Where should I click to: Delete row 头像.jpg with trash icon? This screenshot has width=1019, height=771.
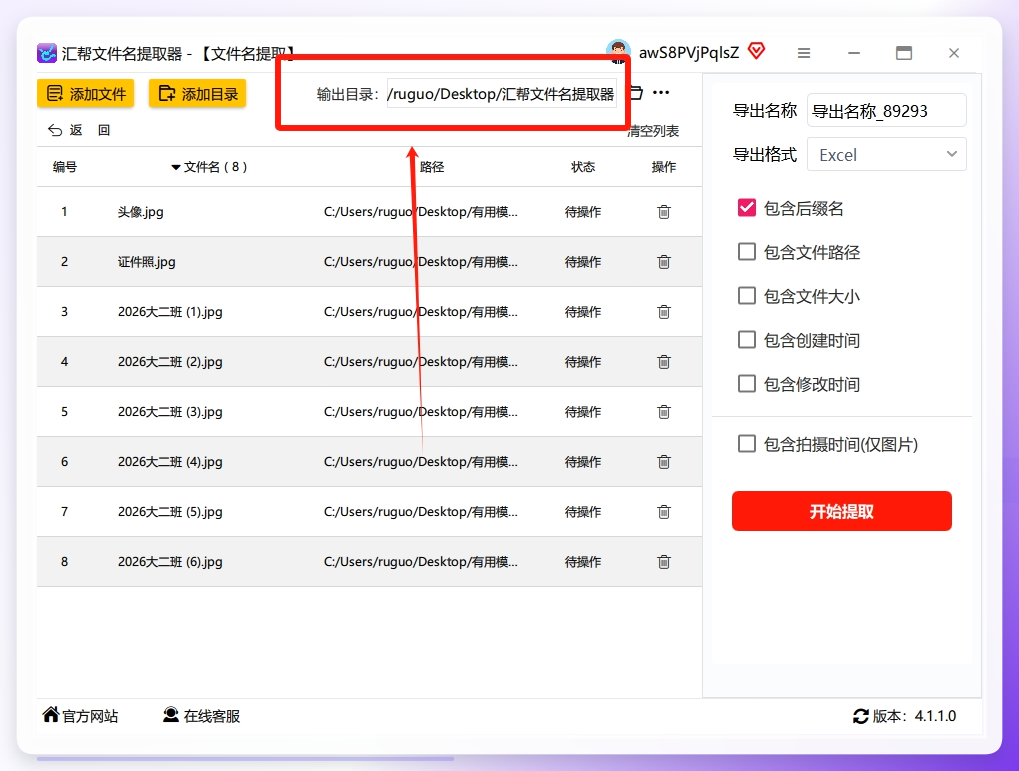click(664, 212)
